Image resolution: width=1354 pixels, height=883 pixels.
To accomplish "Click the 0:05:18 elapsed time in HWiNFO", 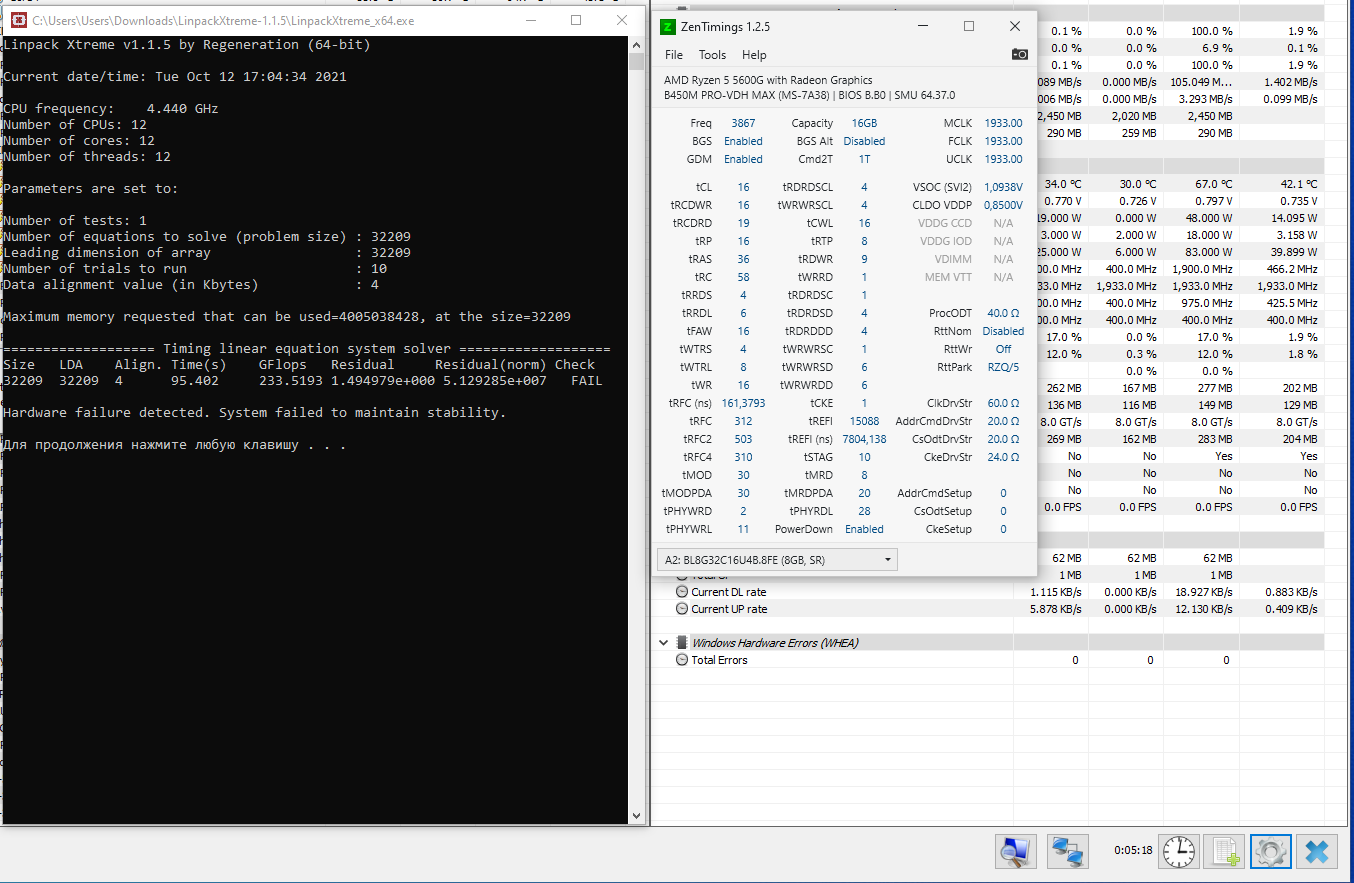I will 1133,851.
